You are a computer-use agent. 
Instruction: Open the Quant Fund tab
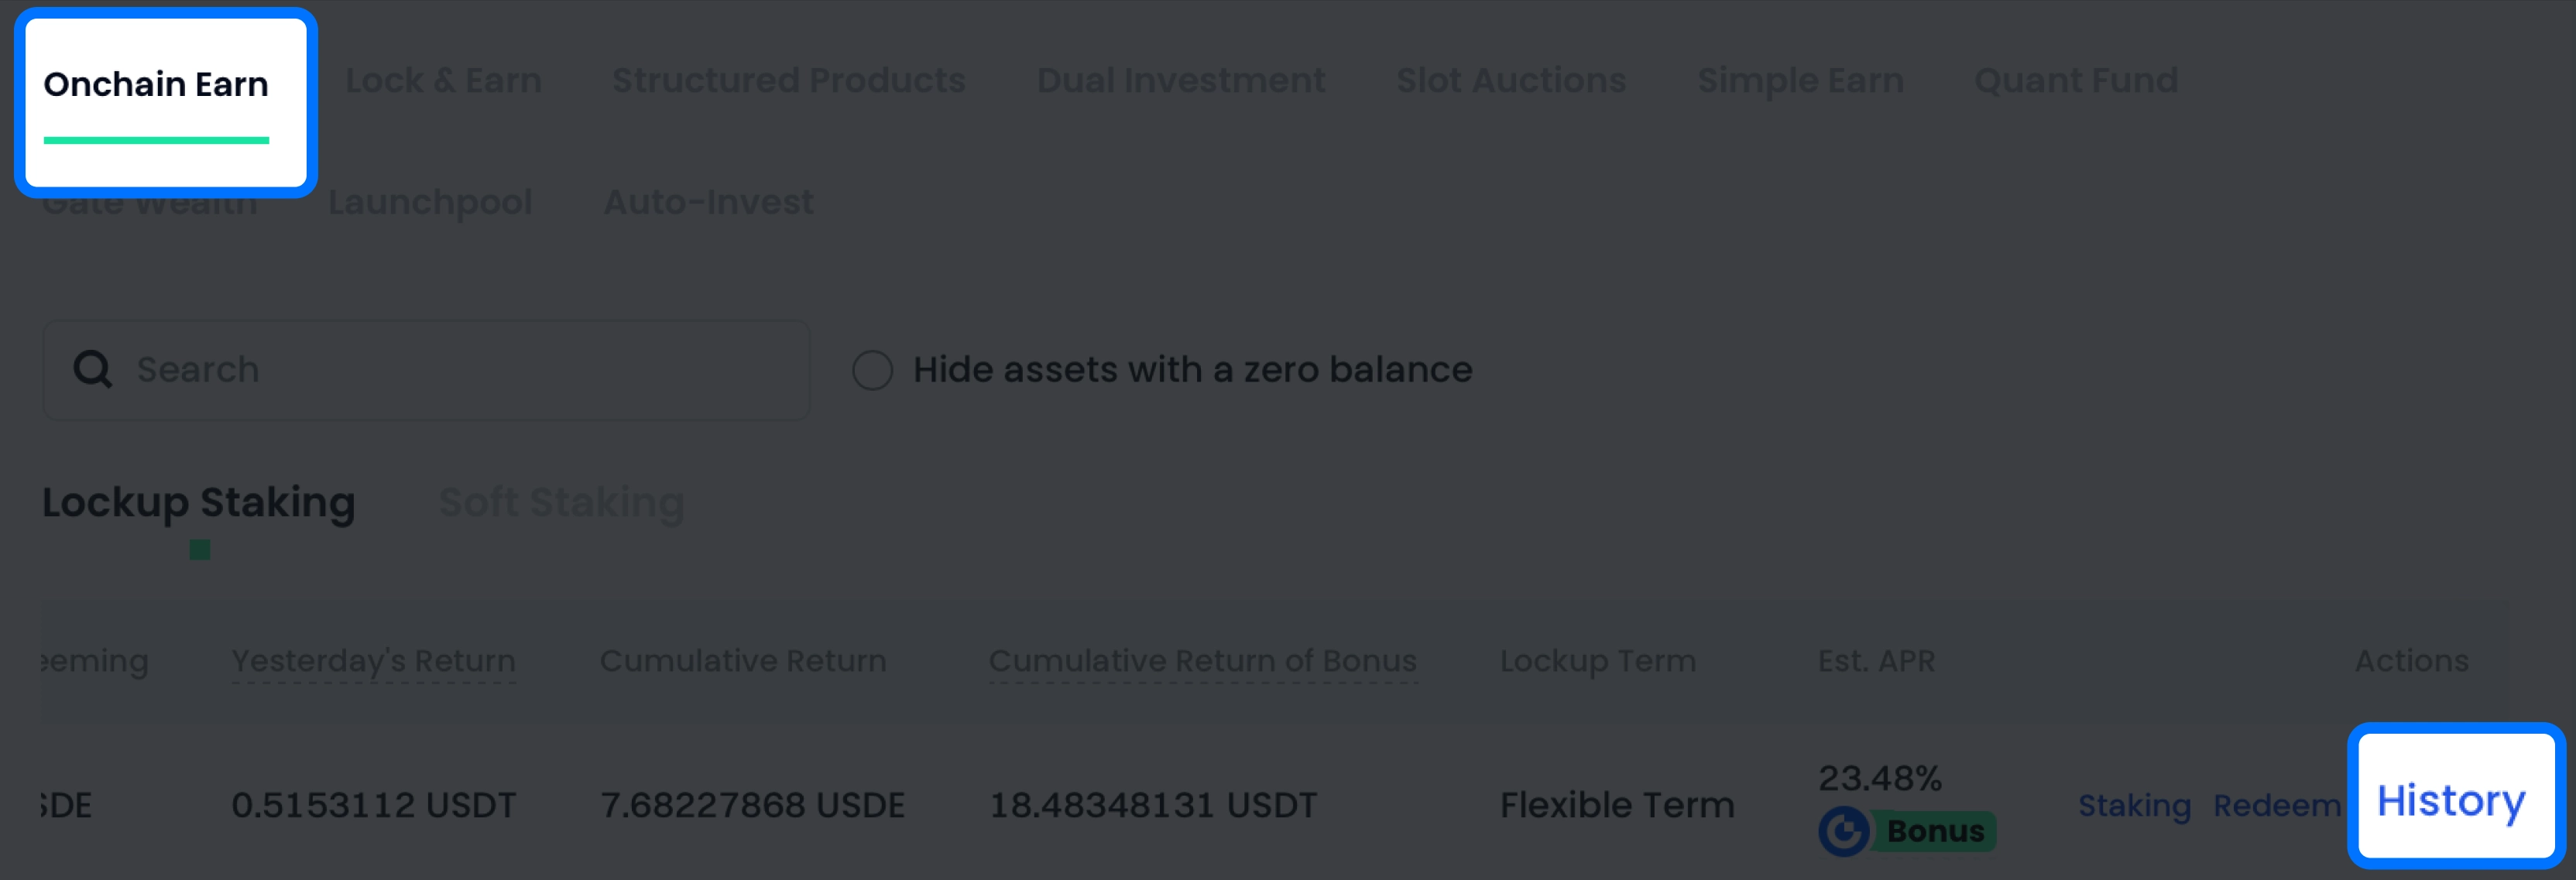tap(2076, 80)
